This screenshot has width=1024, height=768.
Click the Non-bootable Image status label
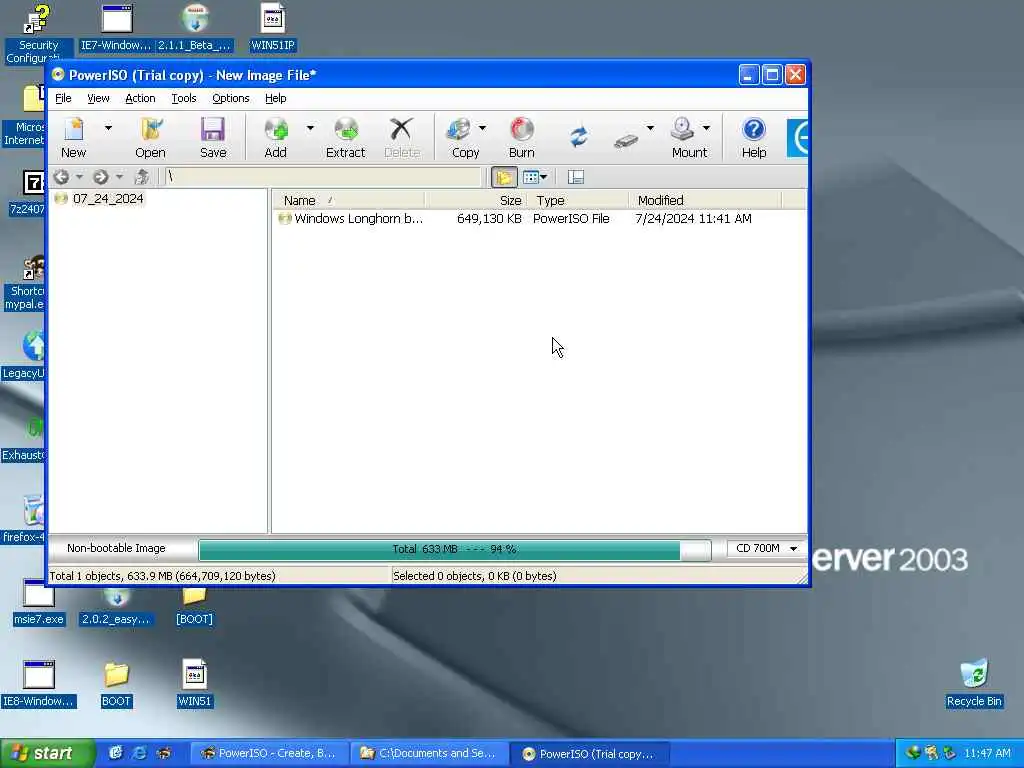click(116, 549)
